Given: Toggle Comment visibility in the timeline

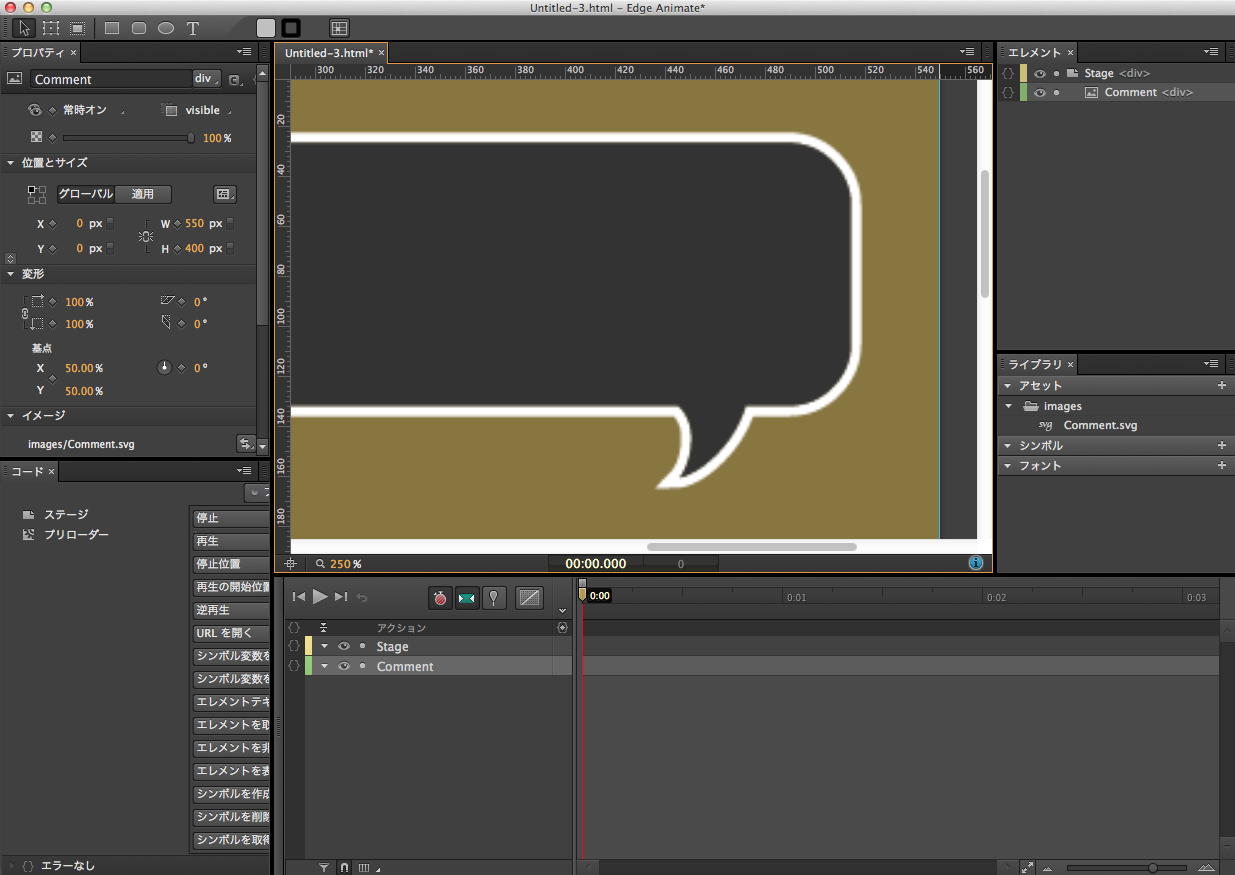Looking at the screenshot, I should (344, 666).
